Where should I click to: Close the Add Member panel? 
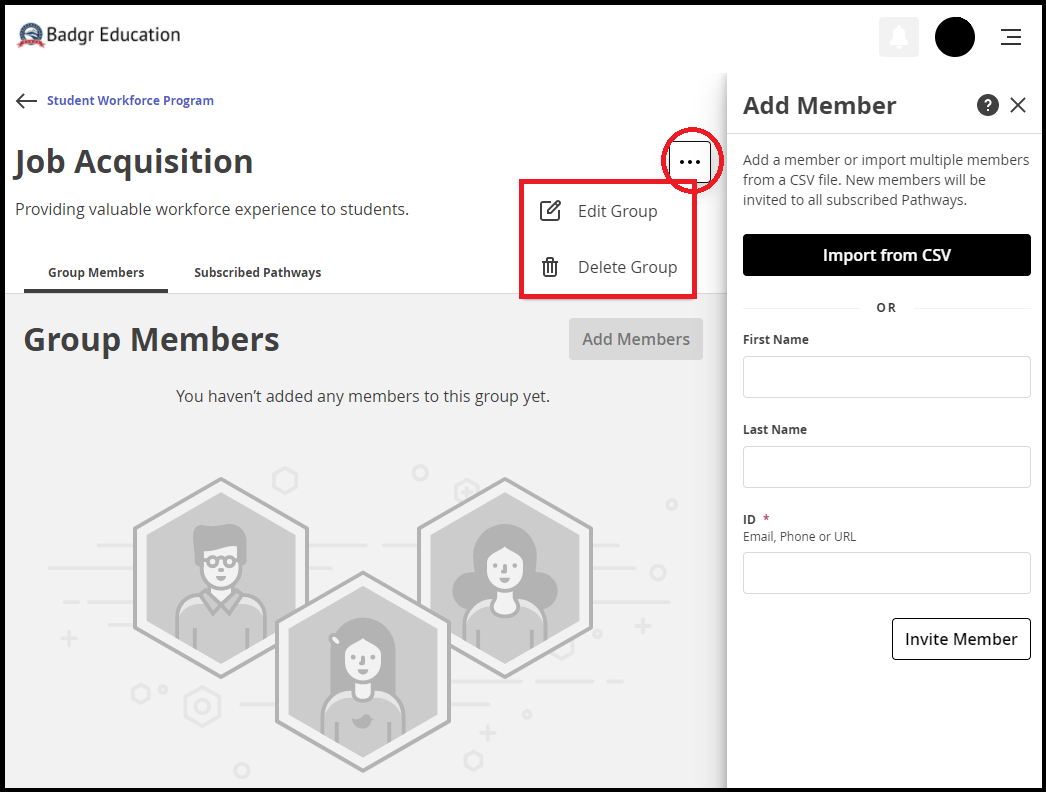[1018, 105]
